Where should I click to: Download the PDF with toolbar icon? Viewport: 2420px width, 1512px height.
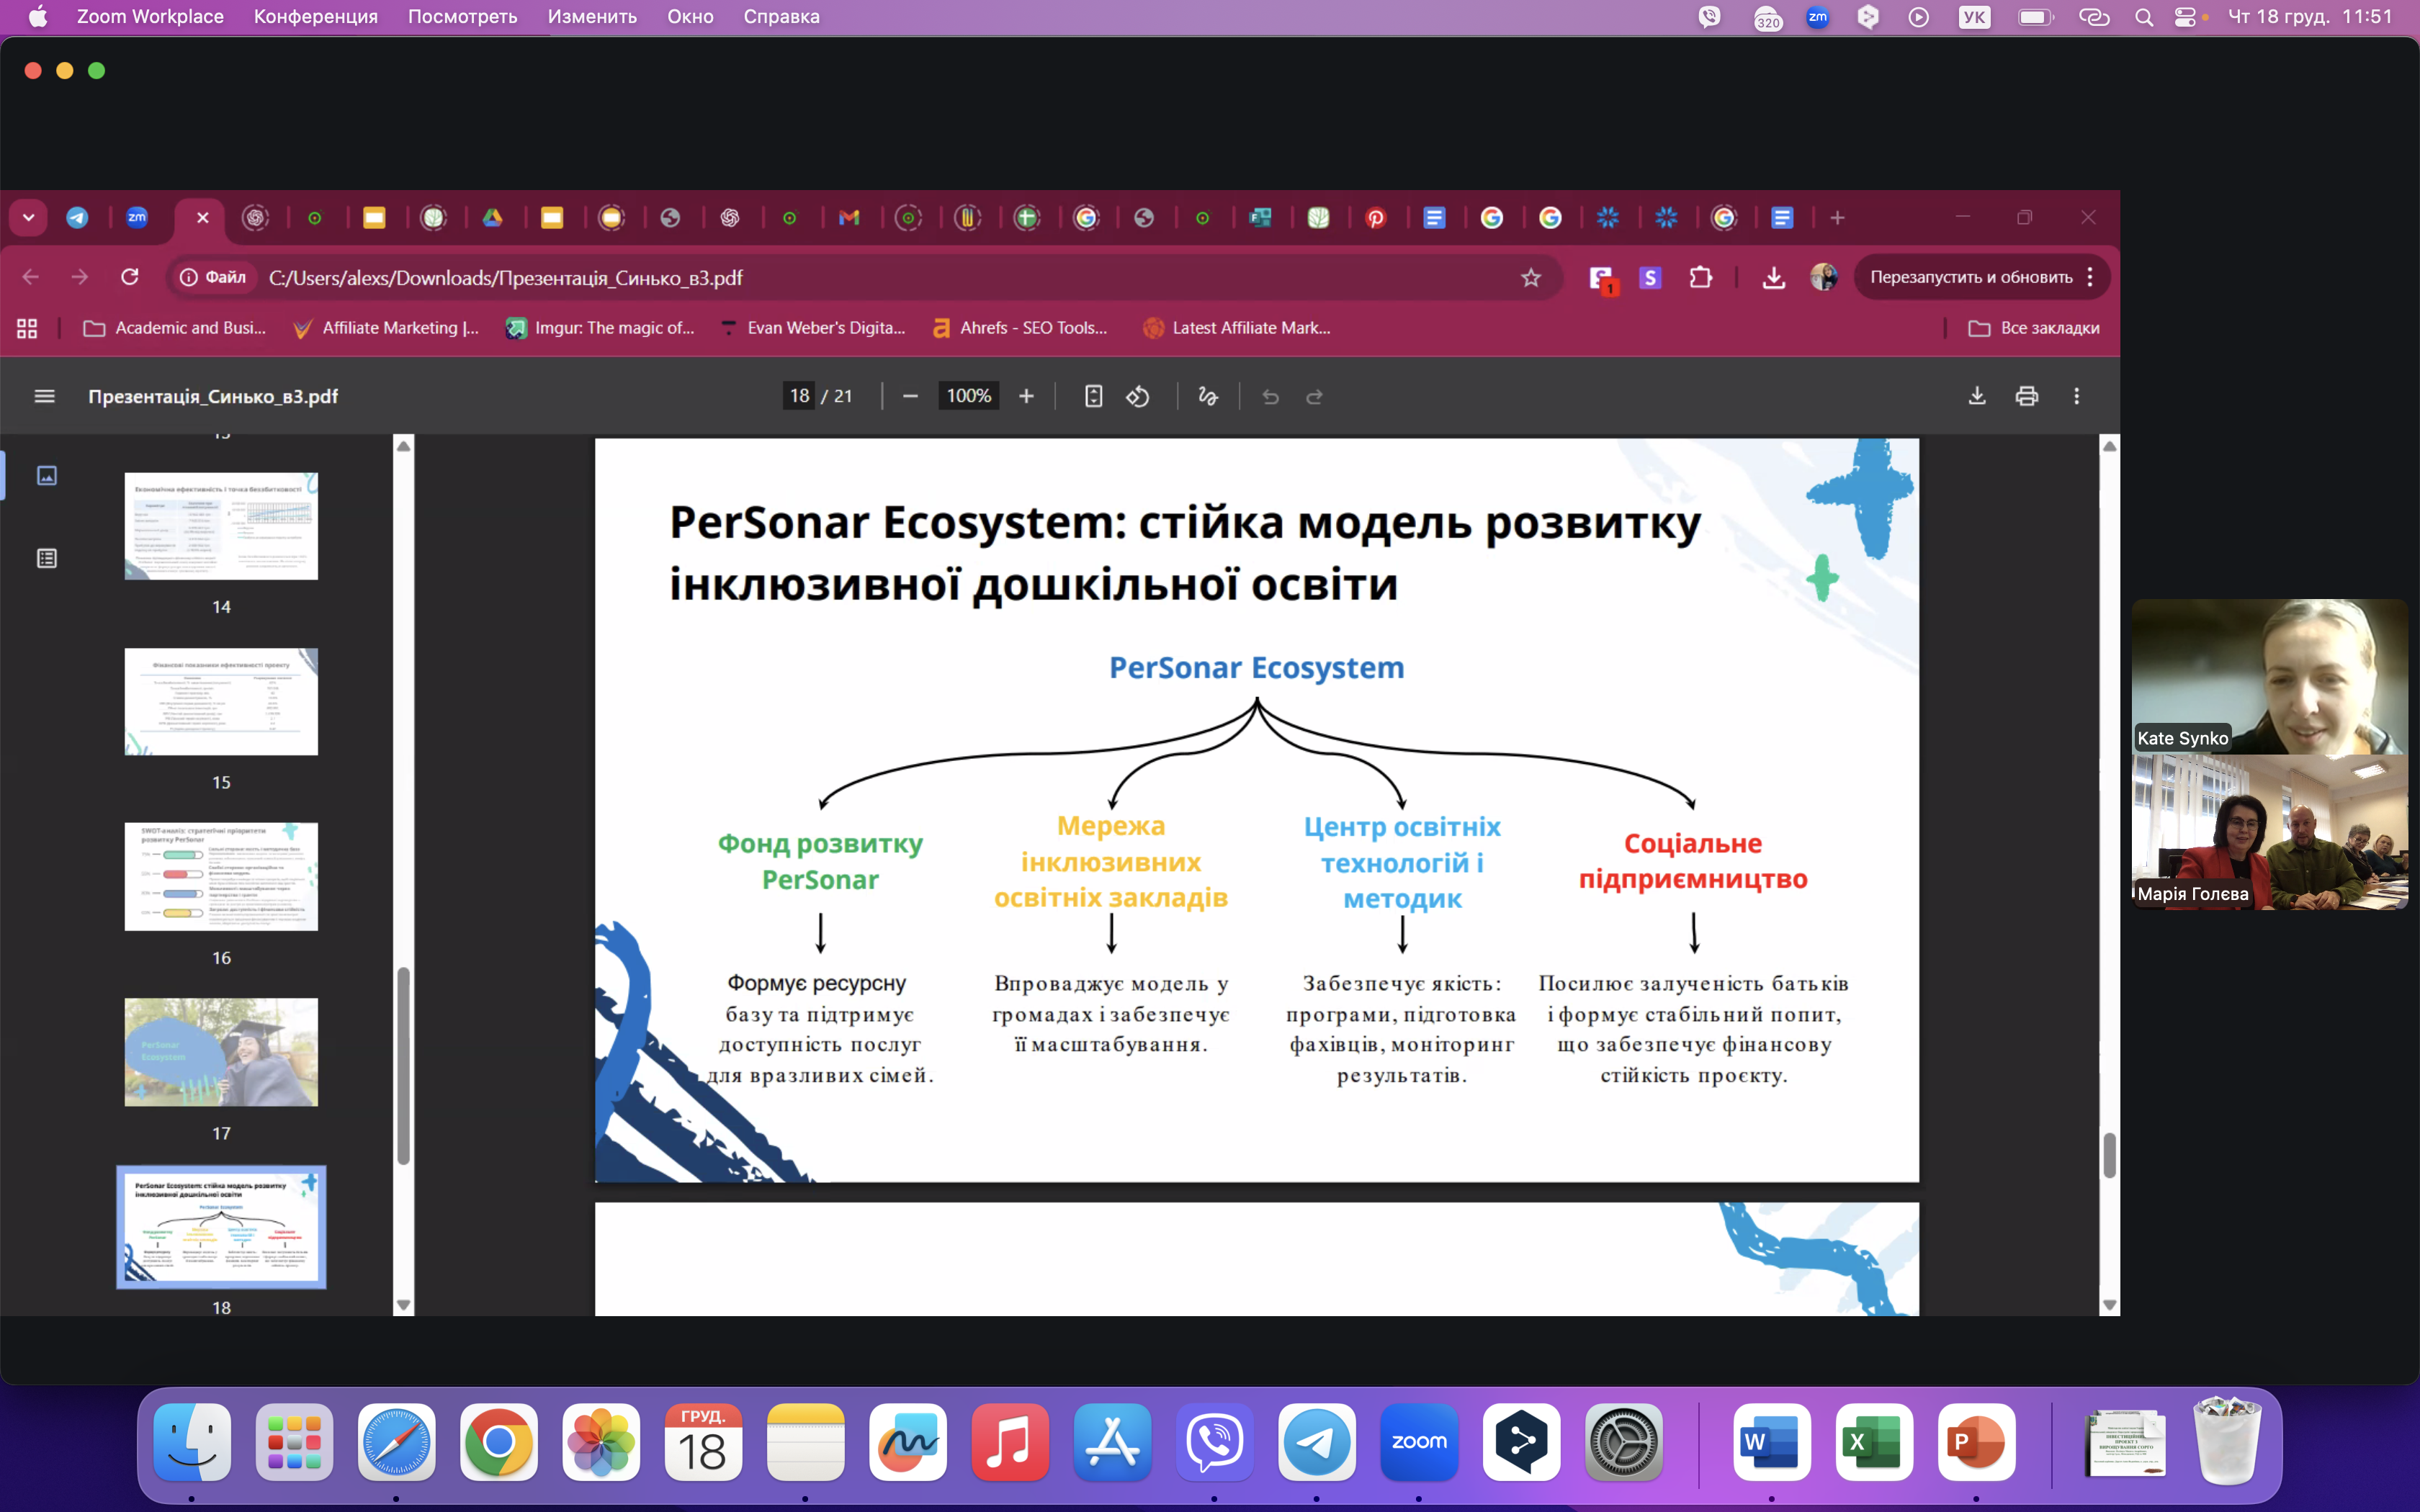tap(1976, 397)
